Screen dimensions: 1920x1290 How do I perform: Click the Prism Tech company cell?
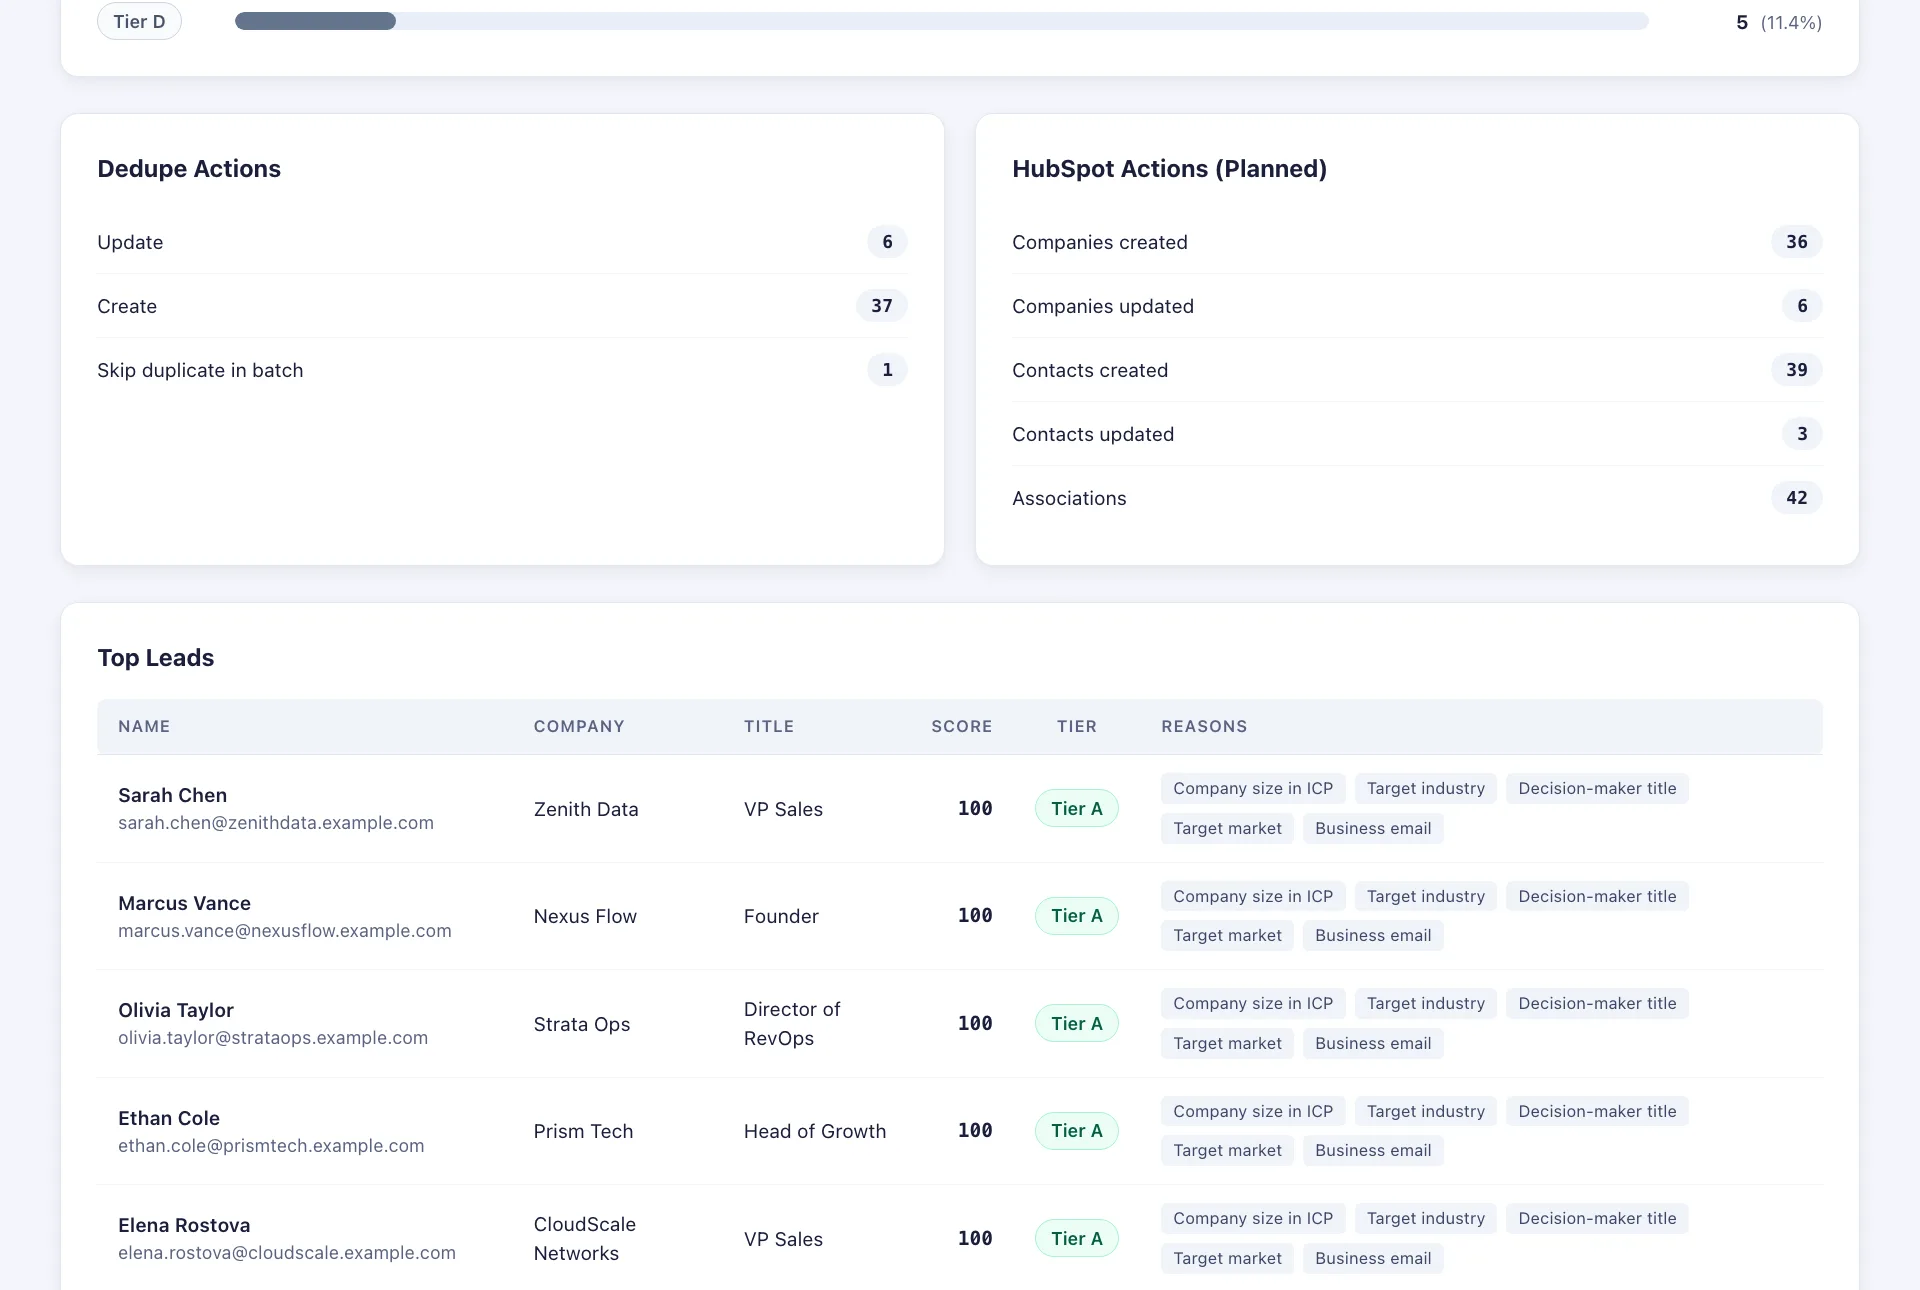pyautogui.click(x=583, y=1131)
